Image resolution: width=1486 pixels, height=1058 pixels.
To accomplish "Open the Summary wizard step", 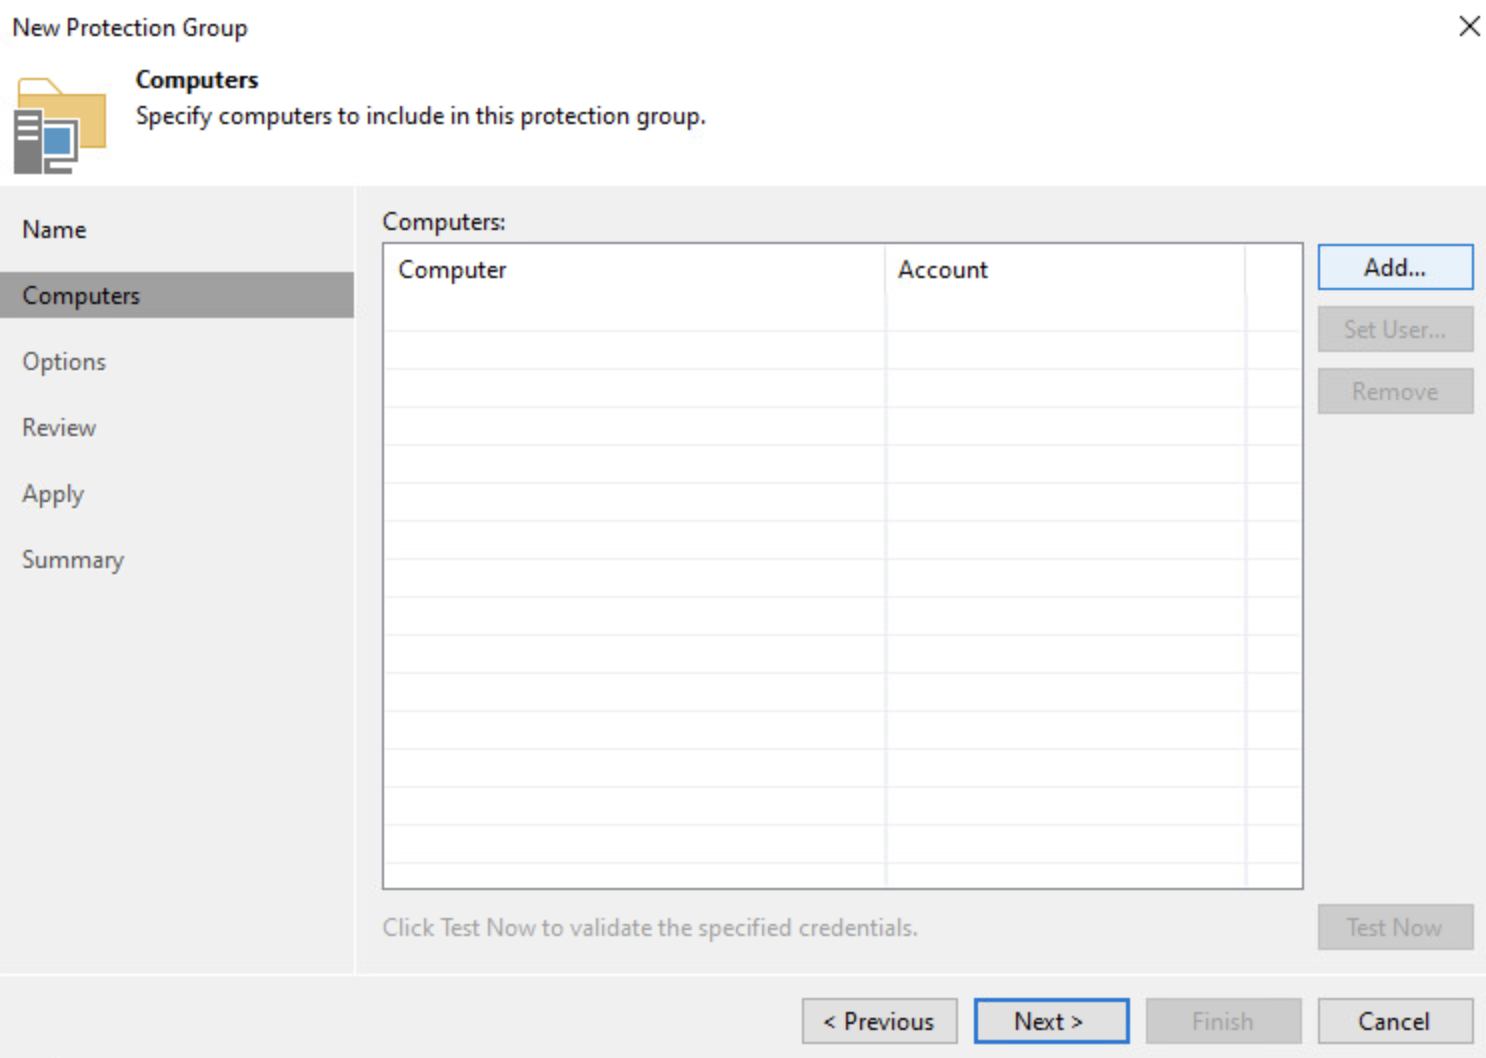I will 176,559.
